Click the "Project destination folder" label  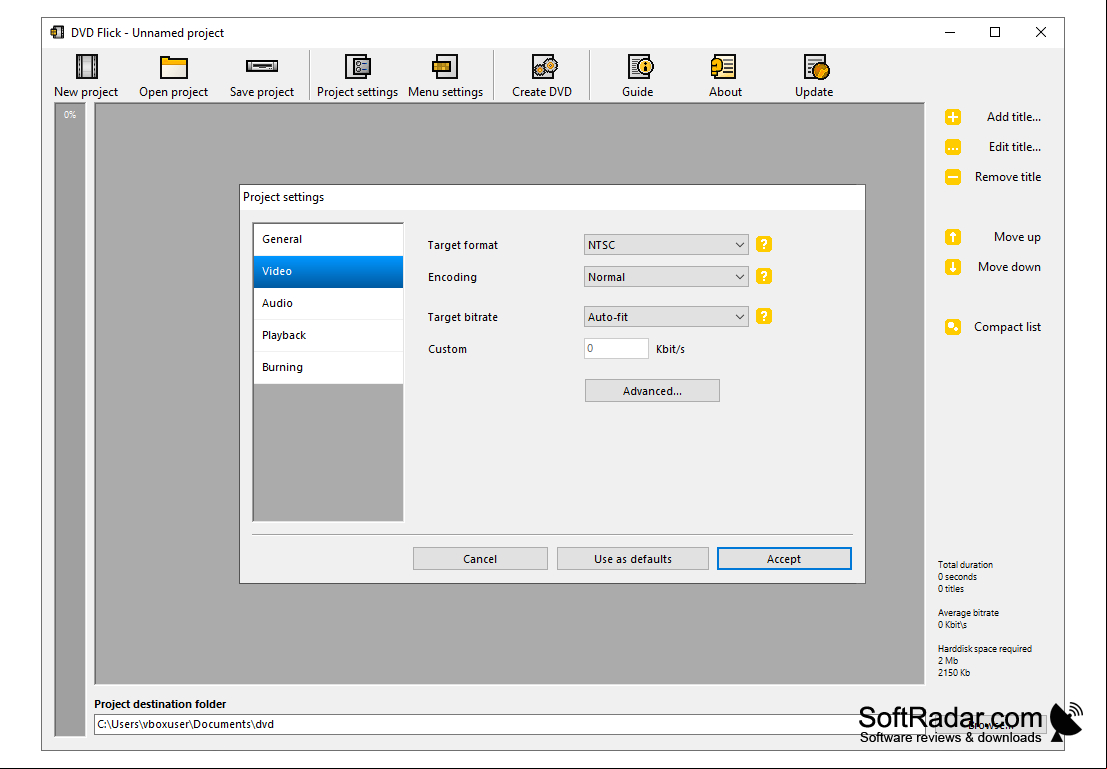tap(160, 704)
